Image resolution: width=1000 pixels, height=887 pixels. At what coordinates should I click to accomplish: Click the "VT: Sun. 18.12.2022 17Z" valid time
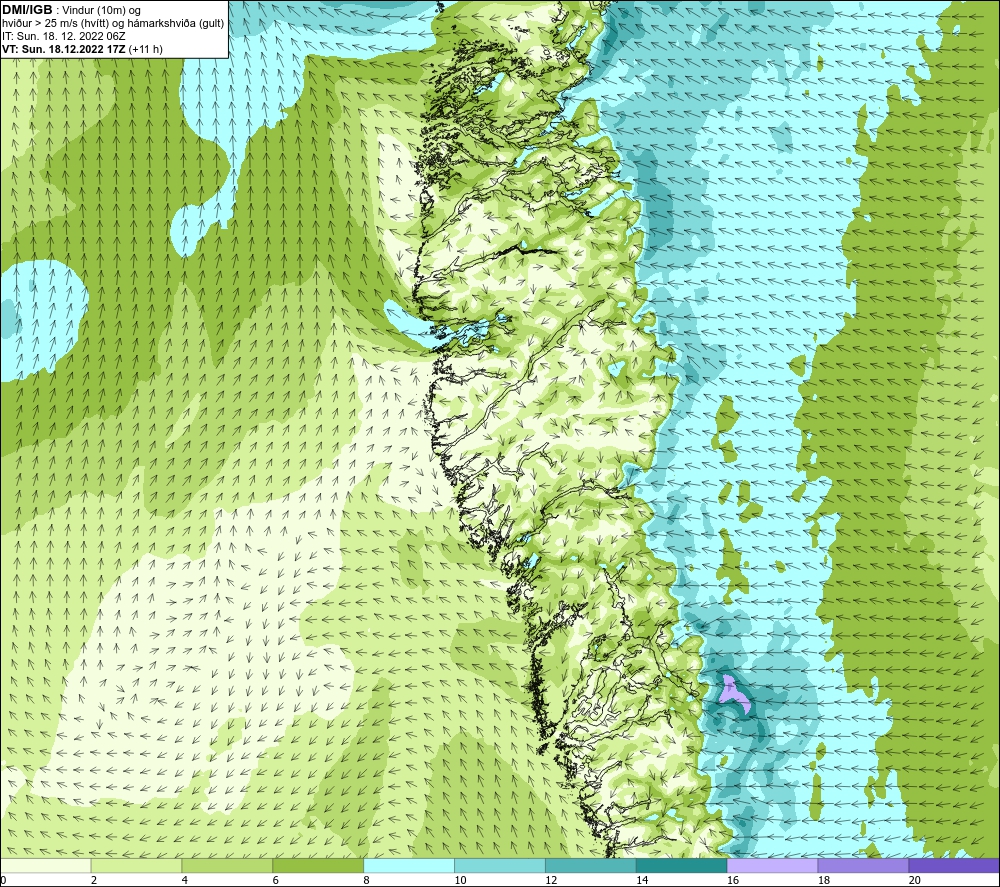tap(64, 49)
